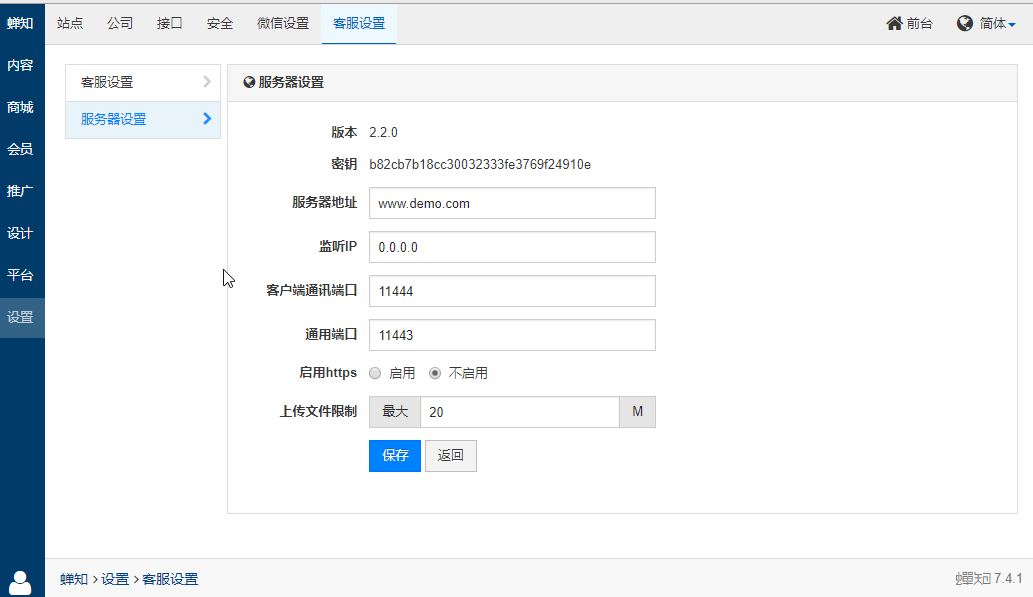Click the 通用端口 input field

pos(512,335)
